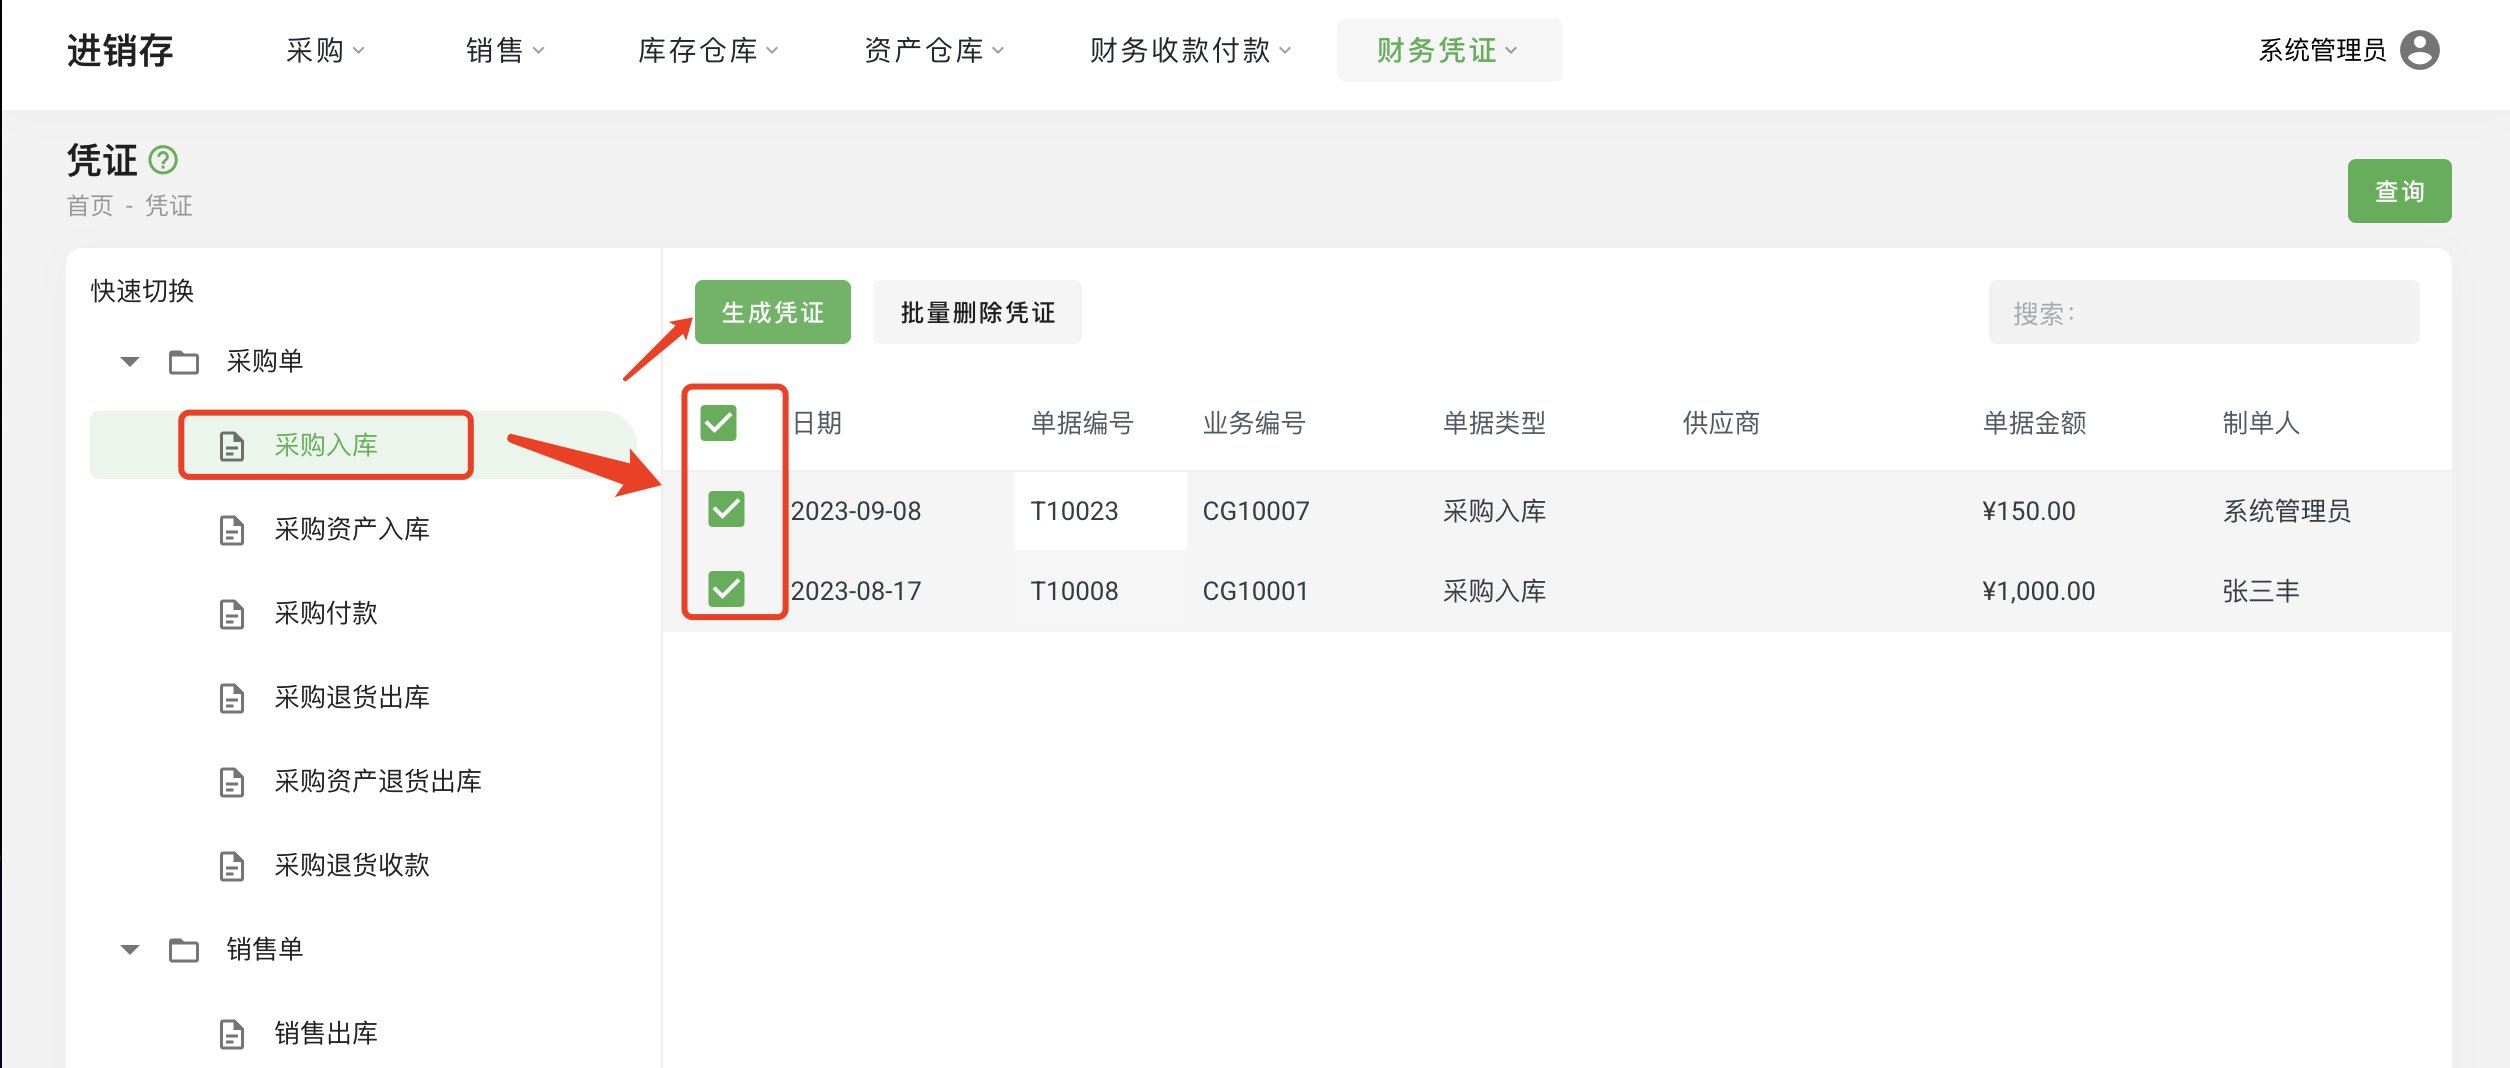Click the 批量删除凭证 button
The height and width of the screenshot is (1068, 2510).
point(977,313)
